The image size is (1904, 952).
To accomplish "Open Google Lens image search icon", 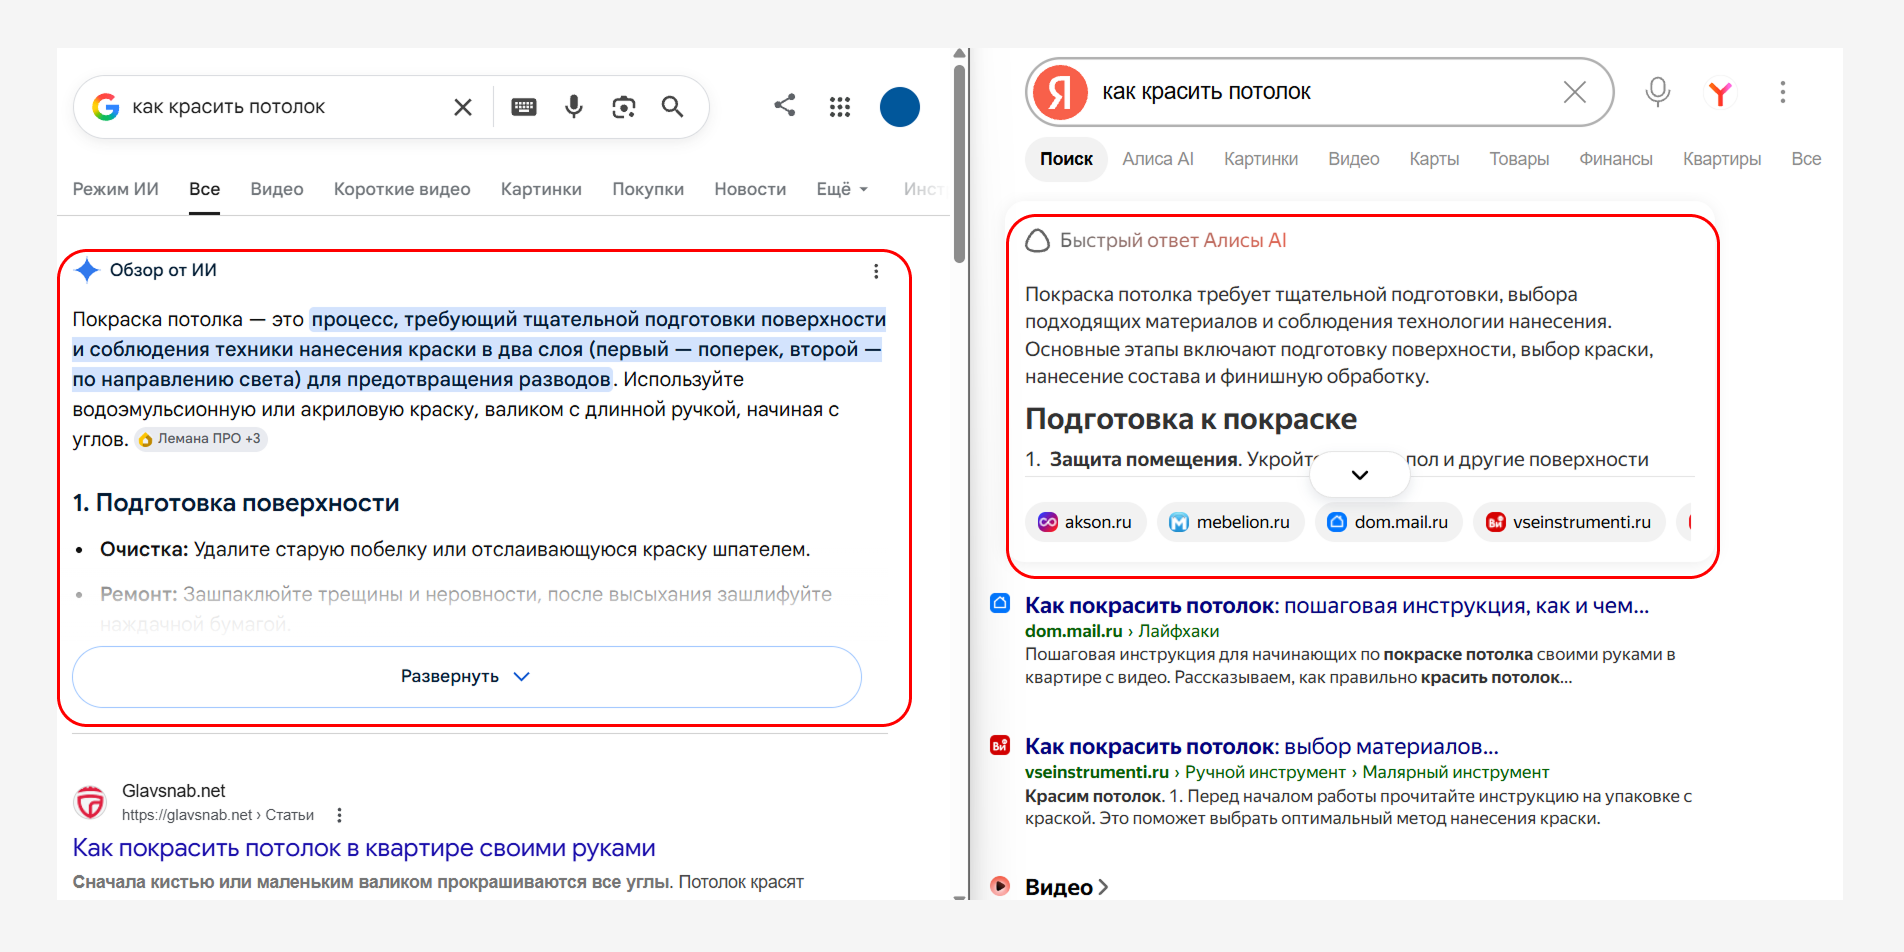I will coord(624,107).
